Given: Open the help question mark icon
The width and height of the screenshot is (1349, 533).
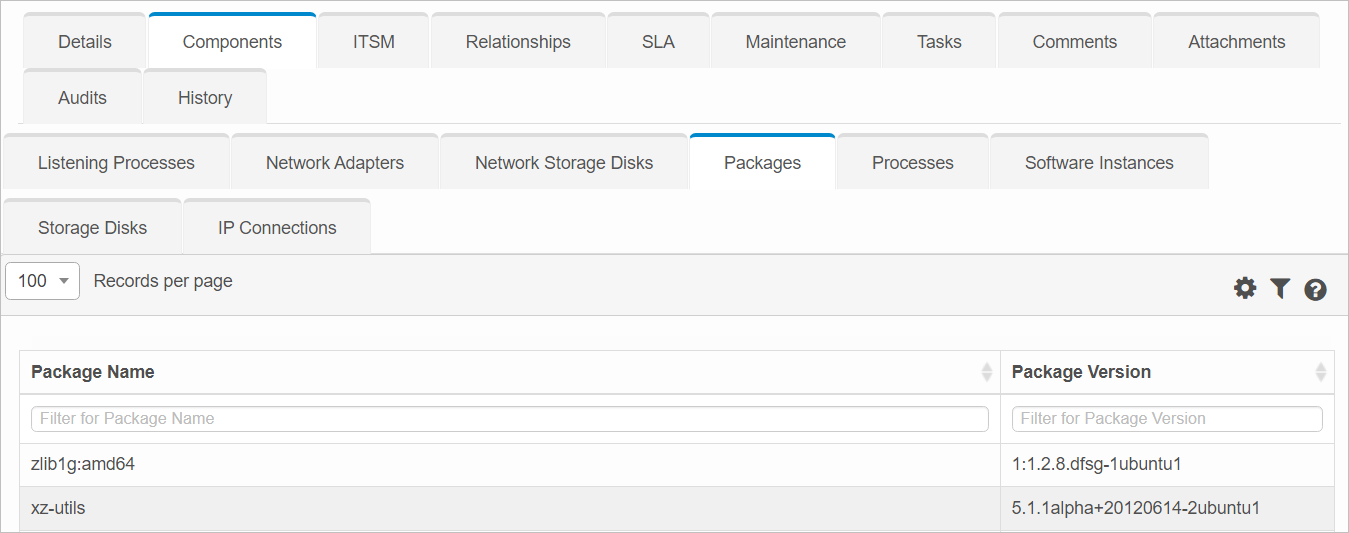Looking at the screenshot, I should pos(1316,290).
